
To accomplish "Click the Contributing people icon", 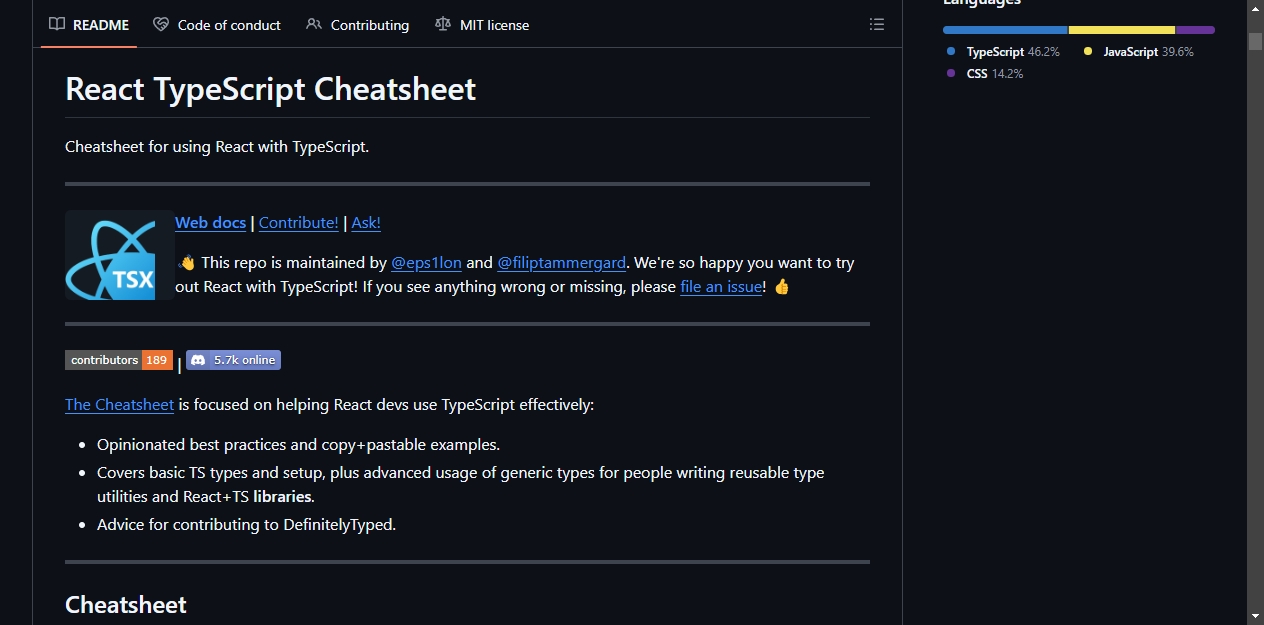I will [314, 24].
